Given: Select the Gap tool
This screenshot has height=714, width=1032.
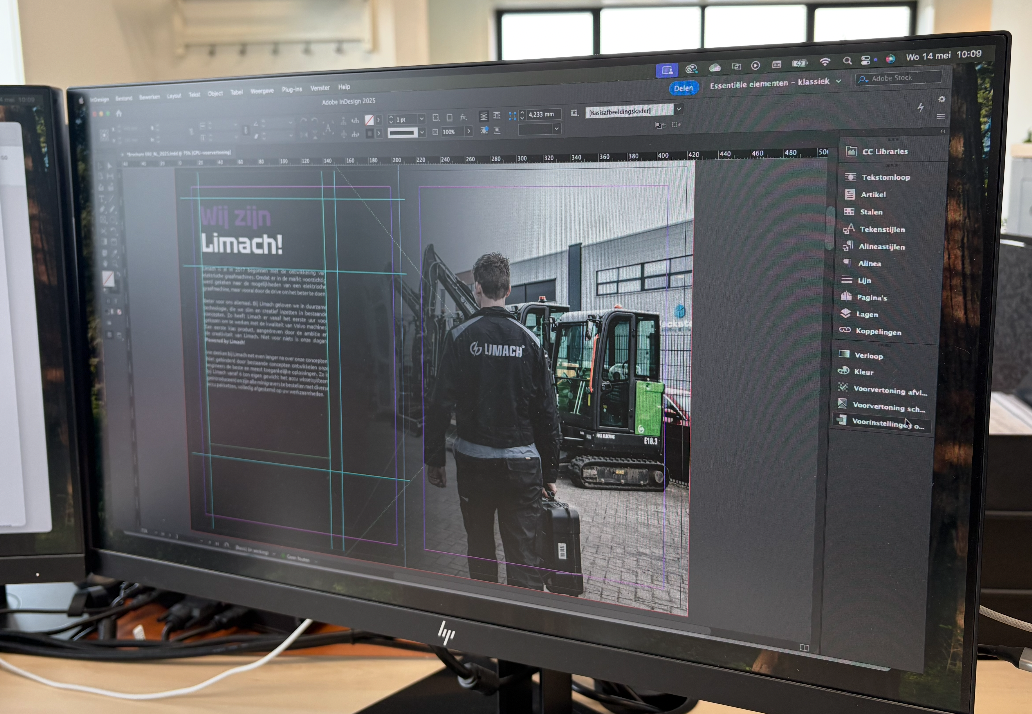Looking at the screenshot, I should (x=111, y=176).
